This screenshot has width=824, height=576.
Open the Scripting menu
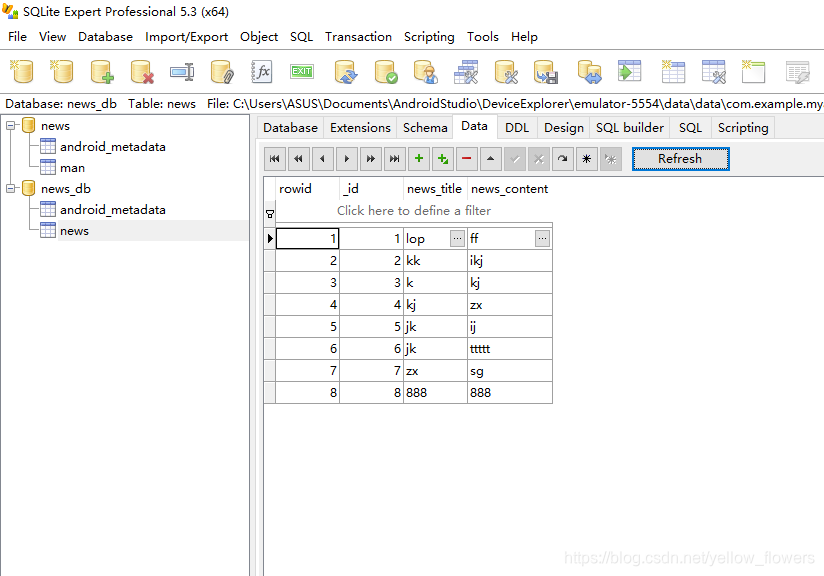[x=429, y=37]
